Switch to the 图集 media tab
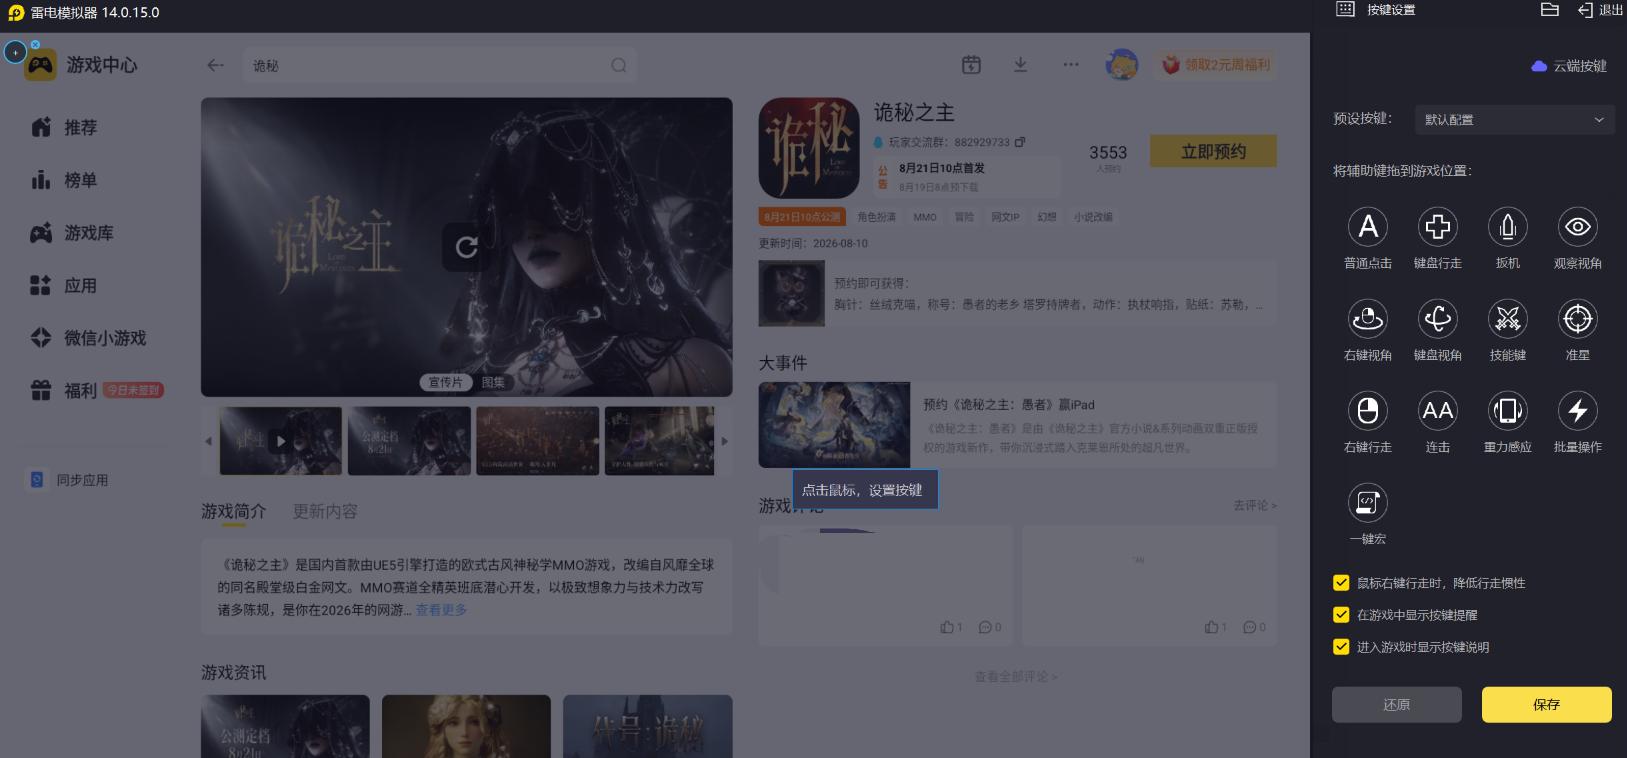Image resolution: width=1627 pixels, height=758 pixels. coord(493,382)
